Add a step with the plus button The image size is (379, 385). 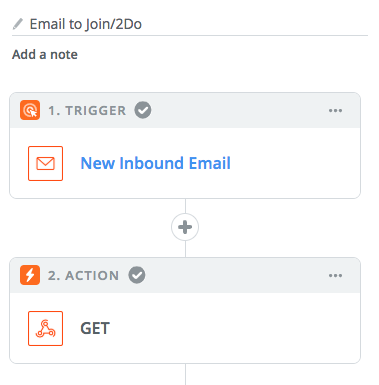185,227
